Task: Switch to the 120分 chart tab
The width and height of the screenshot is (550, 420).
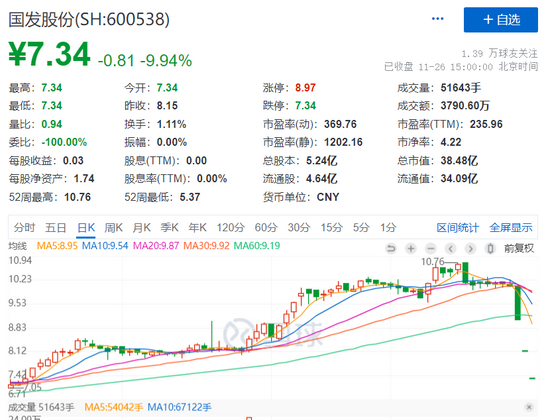Action: pyautogui.click(x=230, y=228)
